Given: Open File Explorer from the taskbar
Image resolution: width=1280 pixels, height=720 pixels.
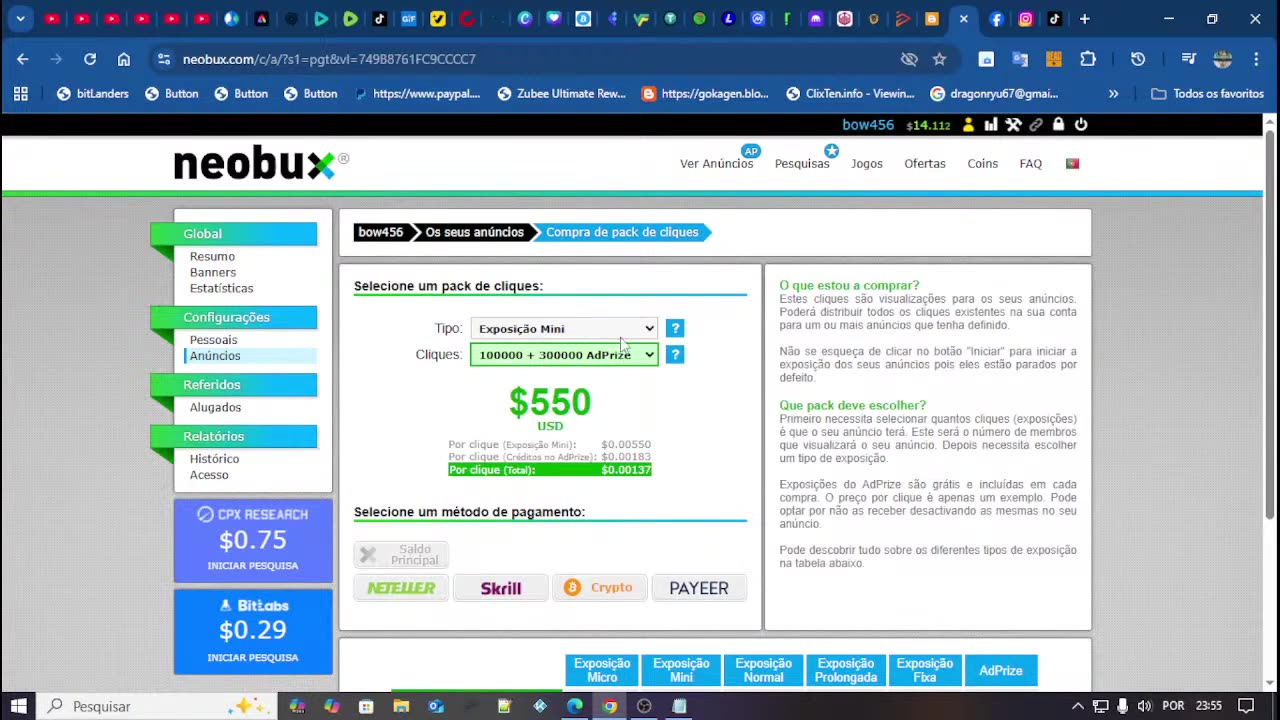Looking at the screenshot, I should pyautogui.click(x=401, y=706).
